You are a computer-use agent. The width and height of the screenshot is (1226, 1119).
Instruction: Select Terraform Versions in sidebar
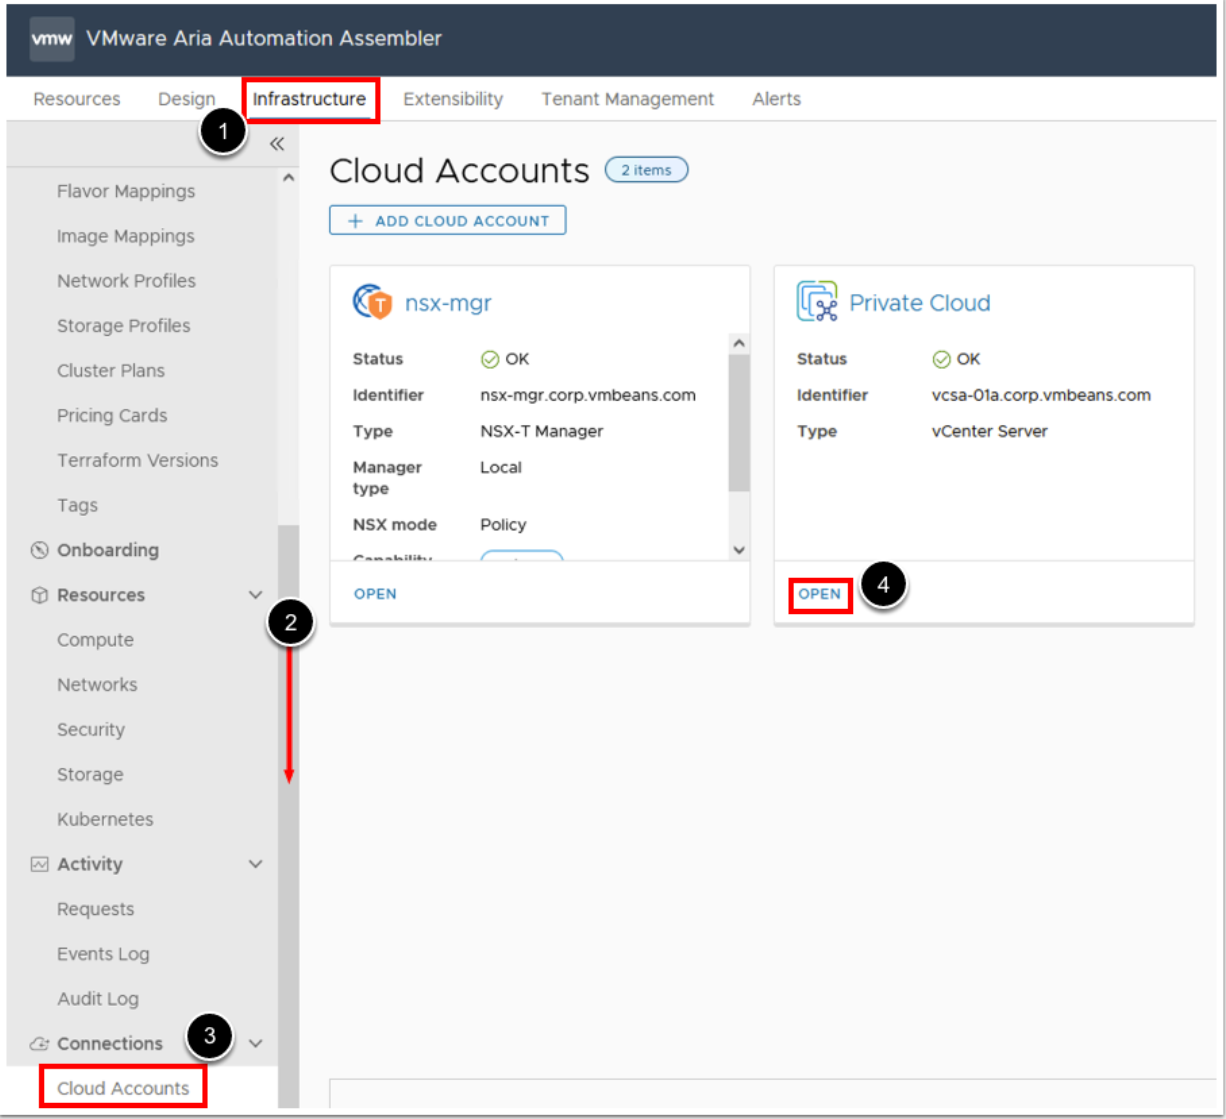pos(137,461)
